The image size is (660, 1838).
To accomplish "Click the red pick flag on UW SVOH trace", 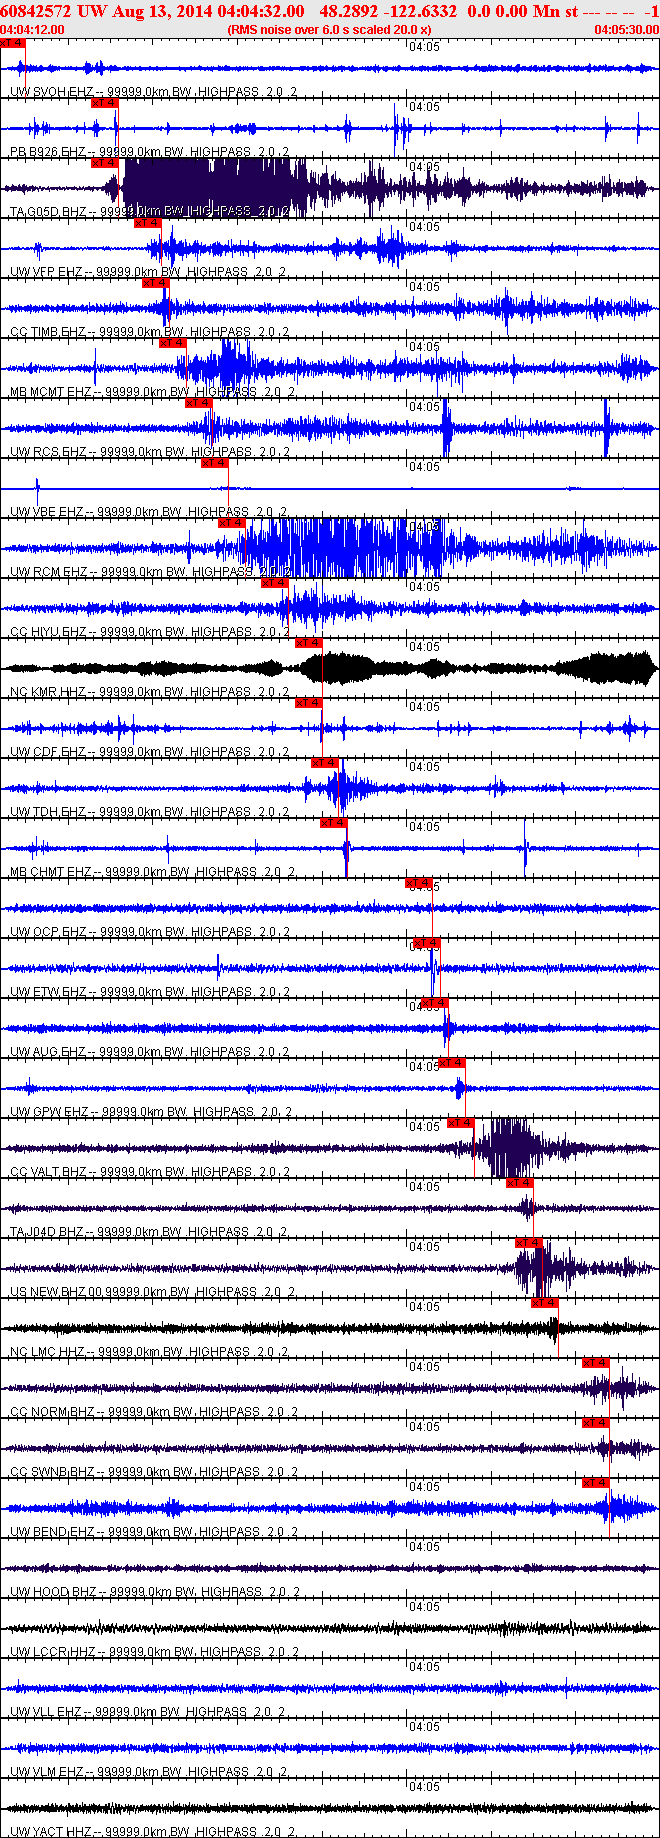I will (11, 43).
